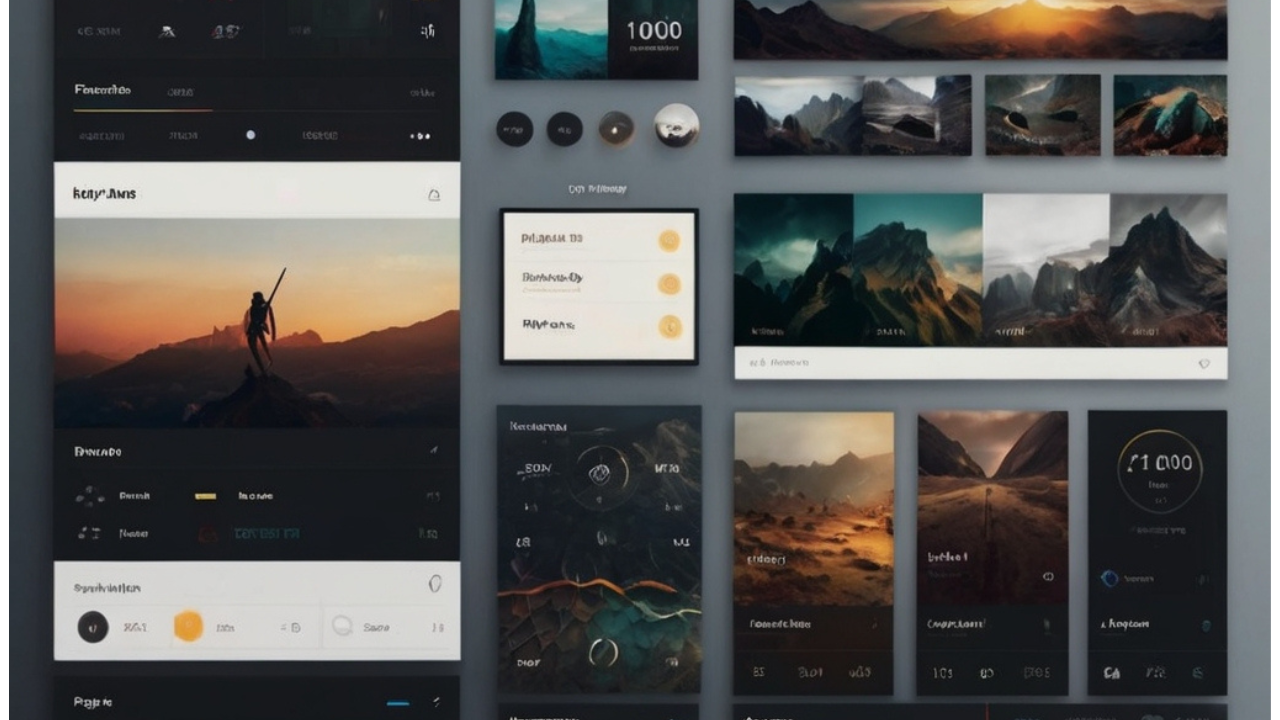Open the dirt road landscape card

992,553
